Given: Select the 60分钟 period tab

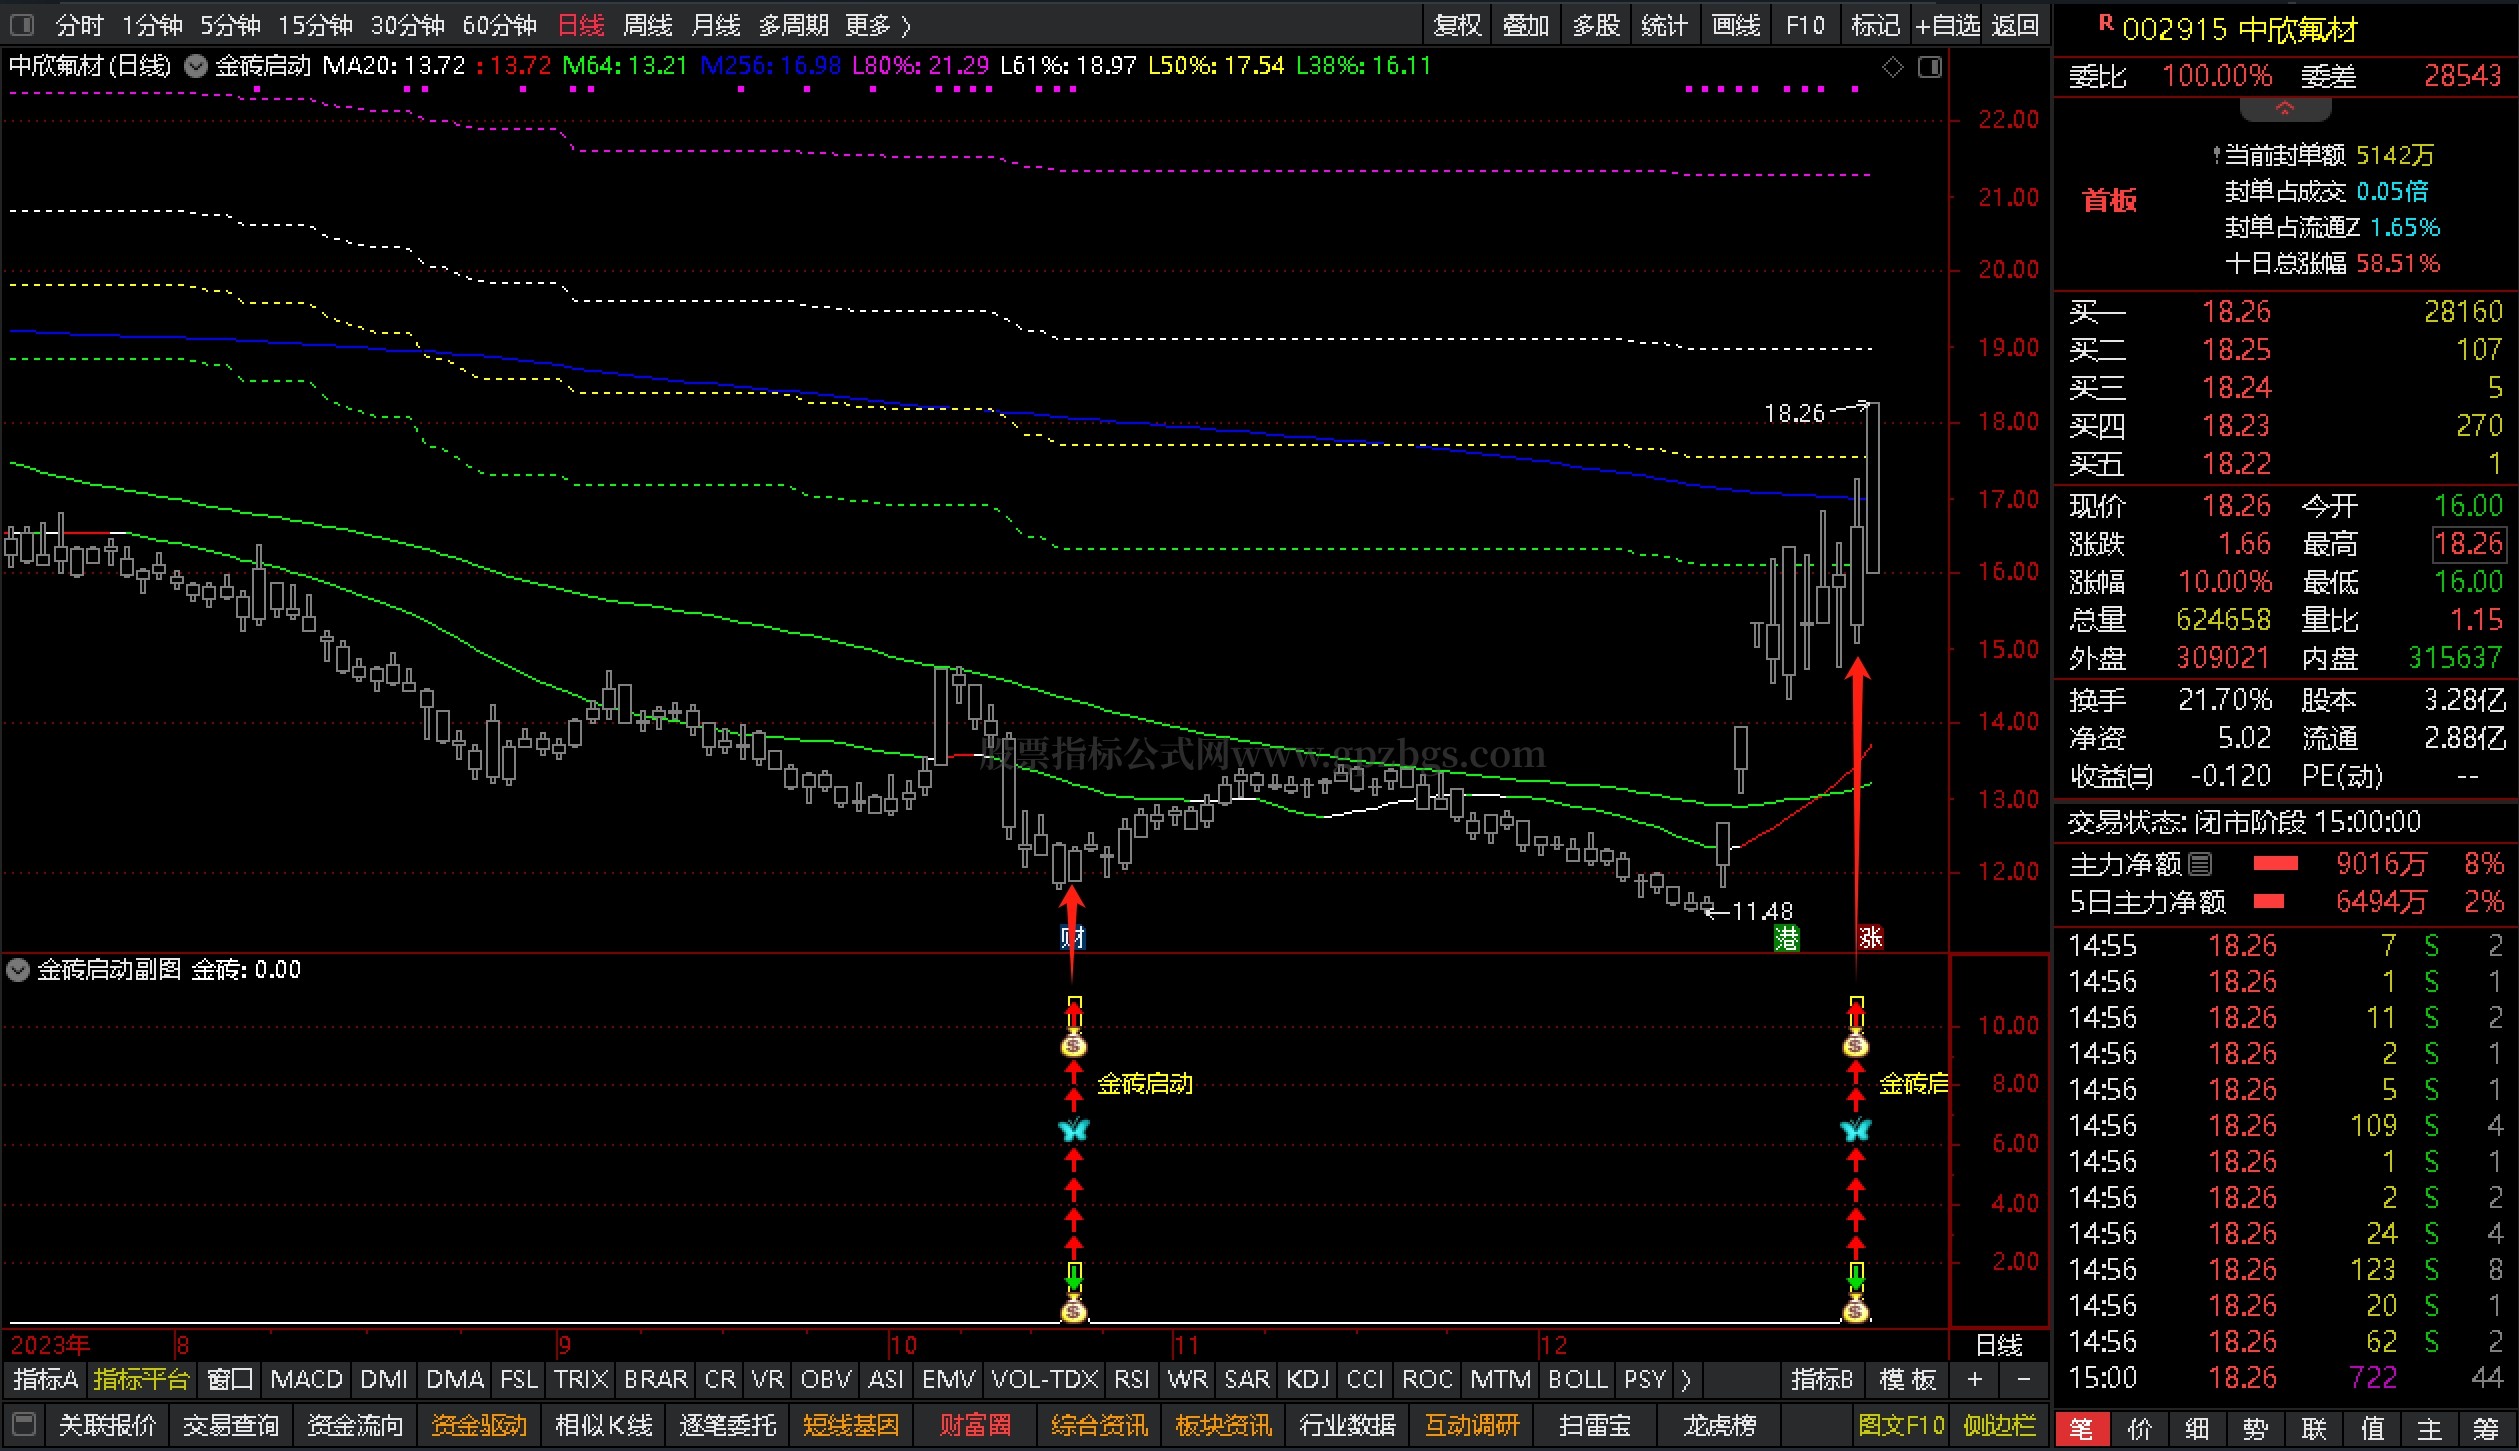Looking at the screenshot, I should [500, 25].
